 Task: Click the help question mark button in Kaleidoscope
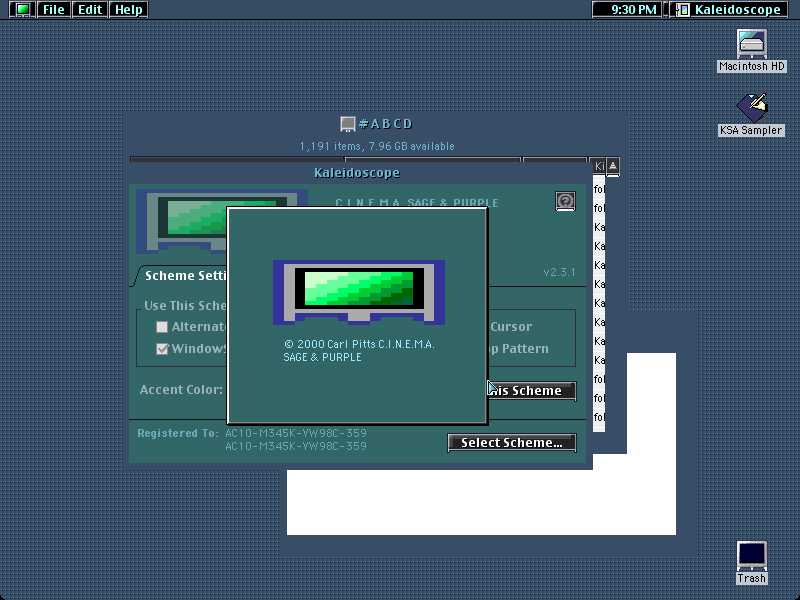pos(565,201)
